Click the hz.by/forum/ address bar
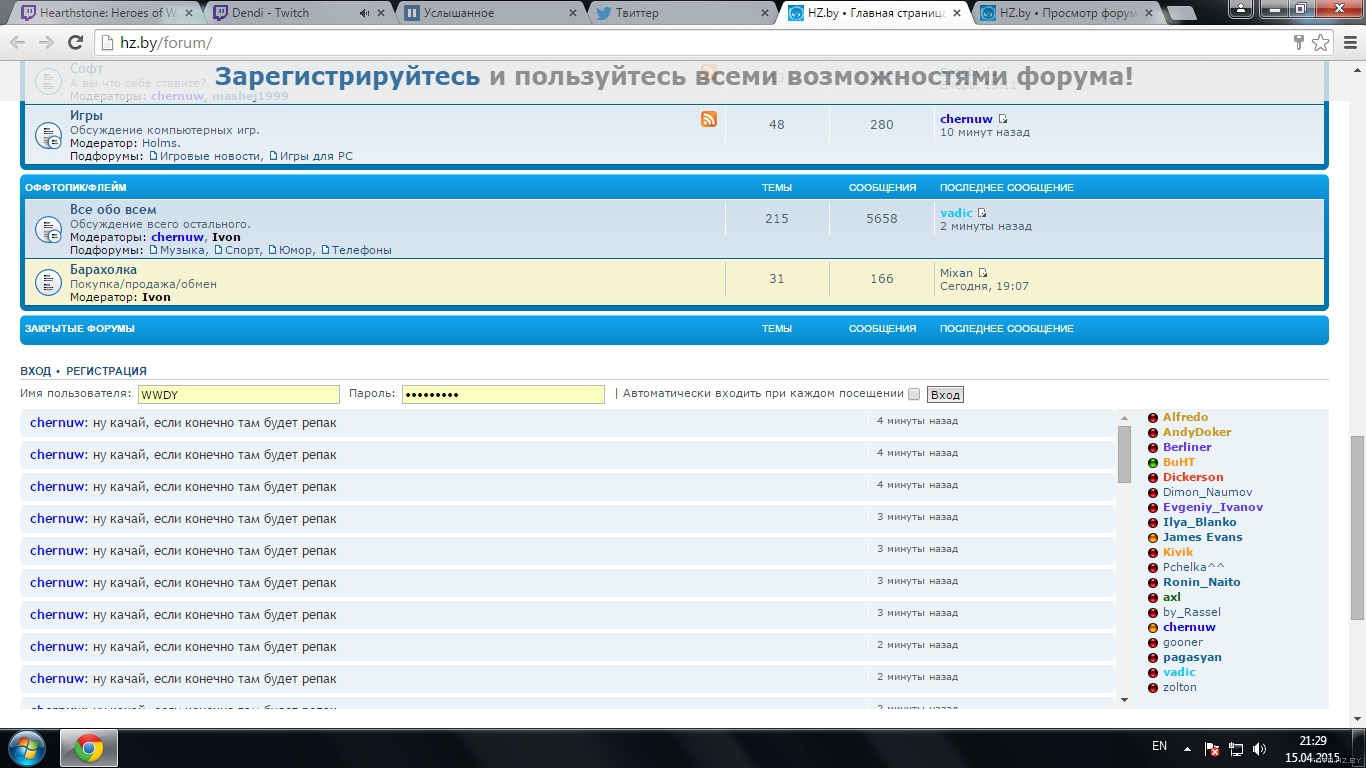Image resolution: width=1366 pixels, height=768 pixels. click(690, 43)
